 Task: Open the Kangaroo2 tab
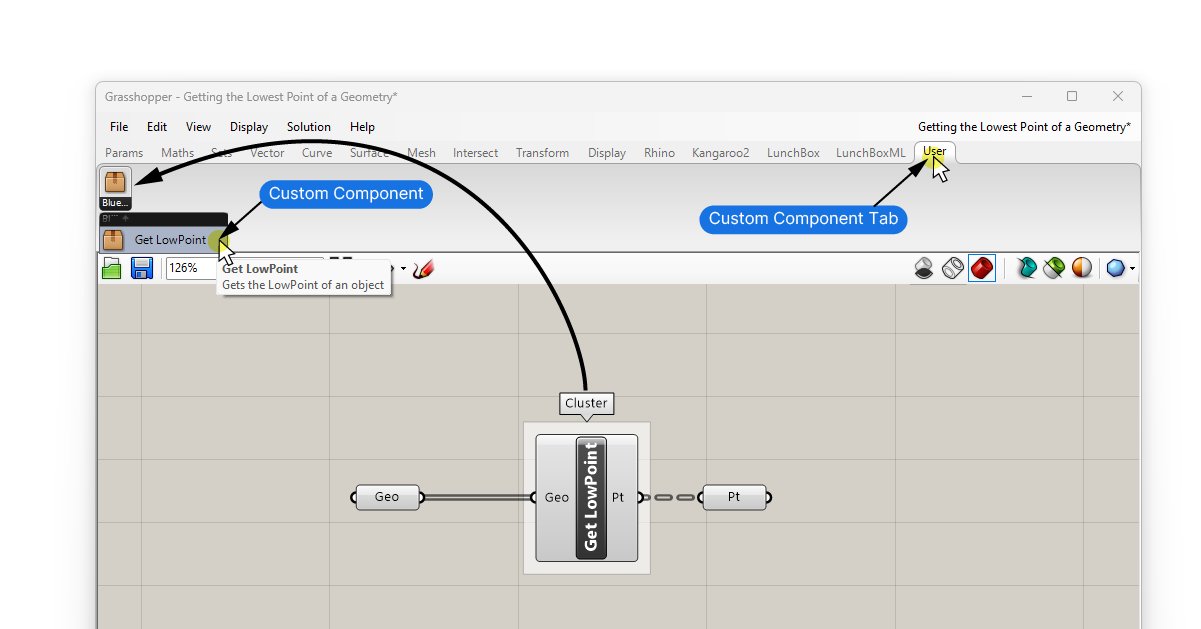pos(720,152)
